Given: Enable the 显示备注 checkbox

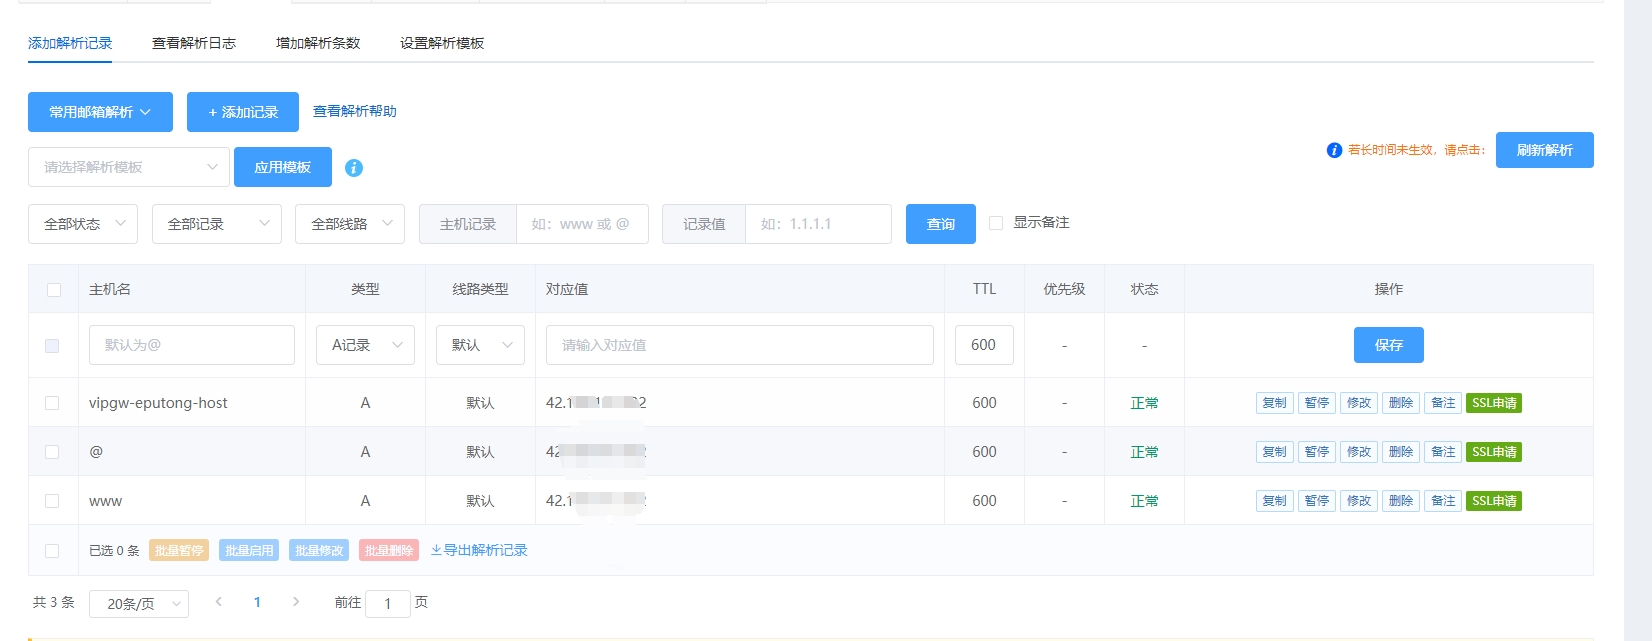Looking at the screenshot, I should click(996, 223).
